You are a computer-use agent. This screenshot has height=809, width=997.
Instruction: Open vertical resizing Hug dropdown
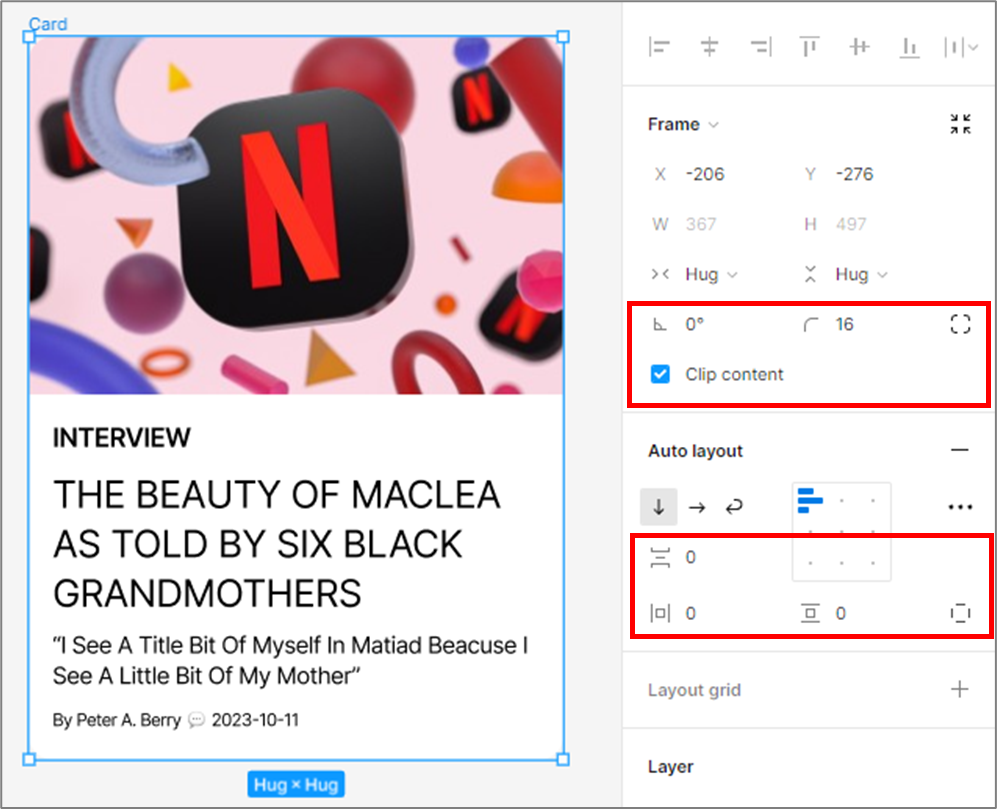click(861, 274)
